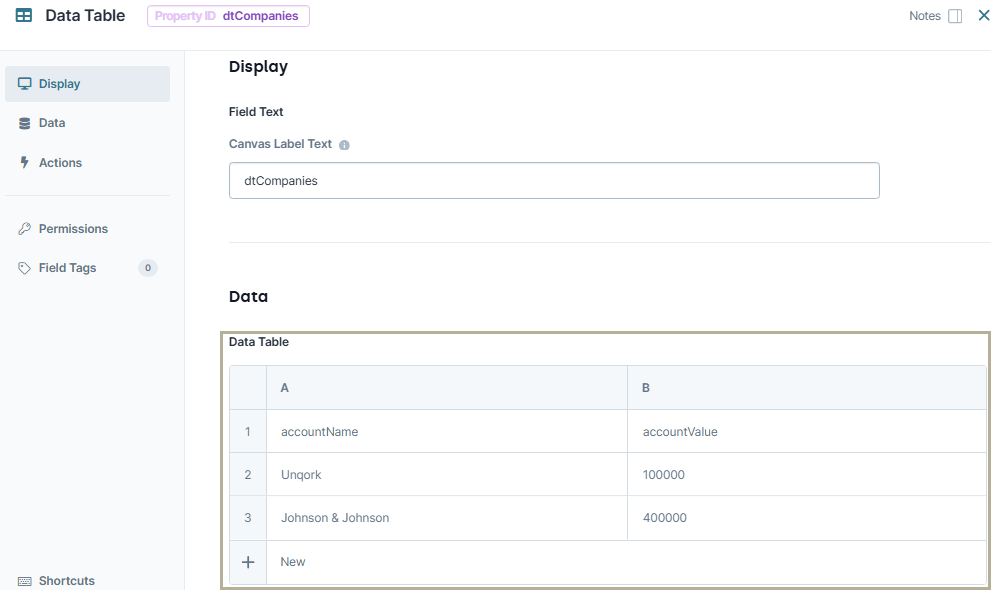
Task: Edit the Canvas Label Text field
Action: (x=553, y=180)
